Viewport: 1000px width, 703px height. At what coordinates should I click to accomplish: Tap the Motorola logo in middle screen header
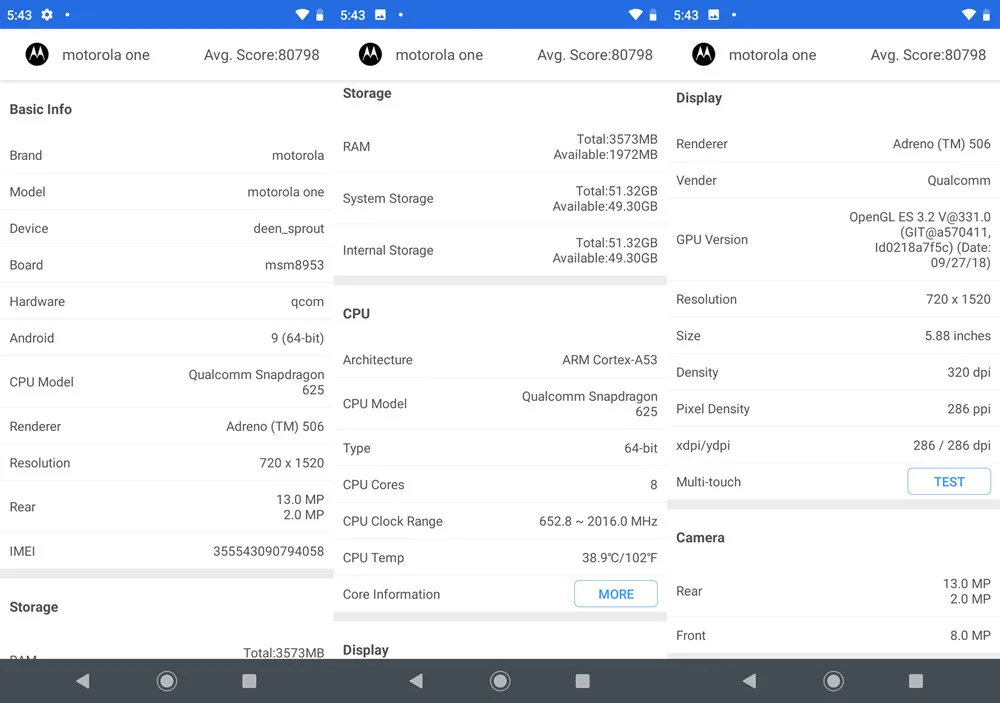tap(371, 55)
